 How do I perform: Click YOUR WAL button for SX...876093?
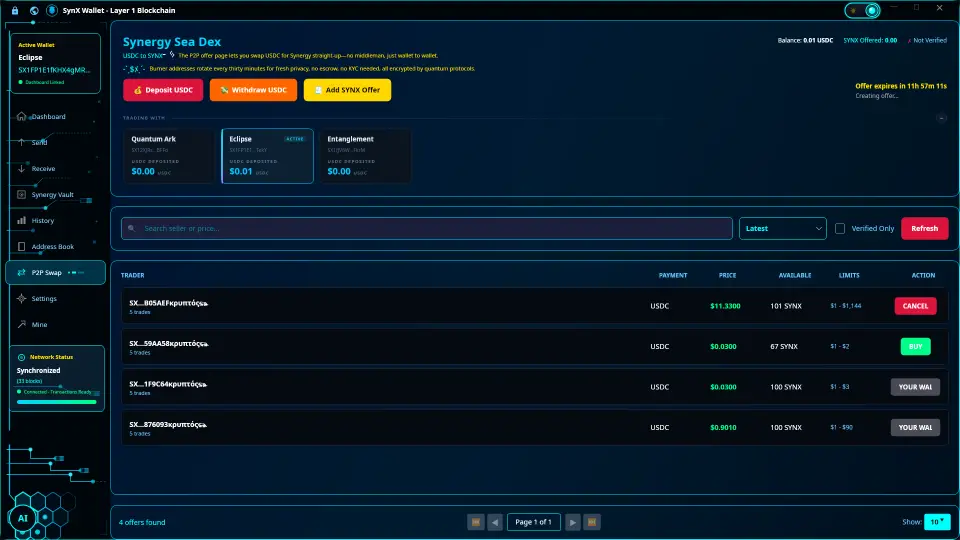pyautogui.click(x=915, y=427)
